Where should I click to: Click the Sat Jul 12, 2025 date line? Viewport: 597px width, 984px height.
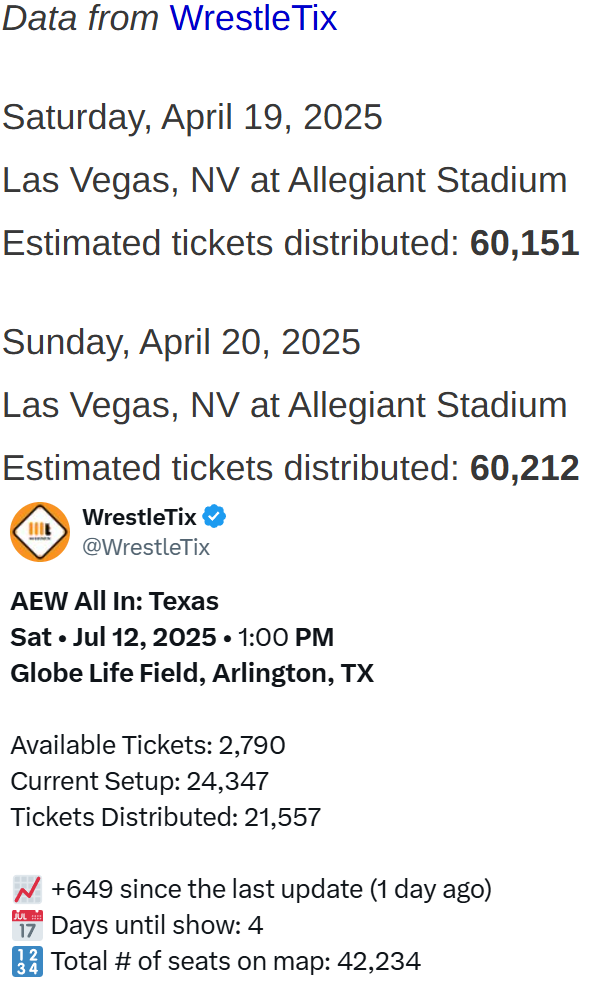tap(172, 637)
